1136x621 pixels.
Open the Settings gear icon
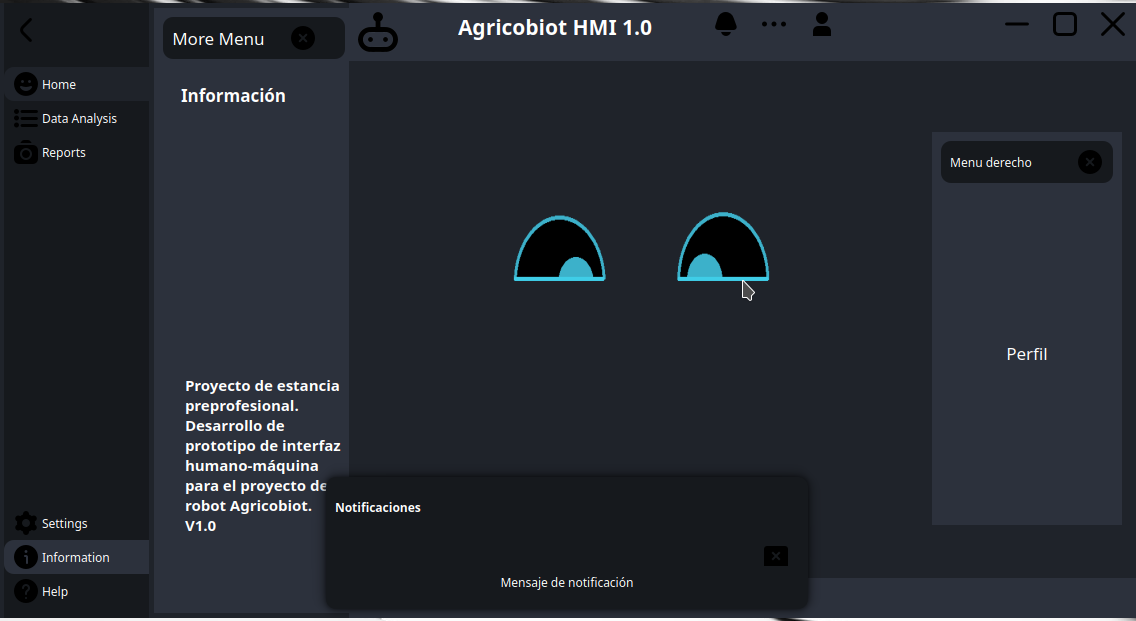coord(24,522)
